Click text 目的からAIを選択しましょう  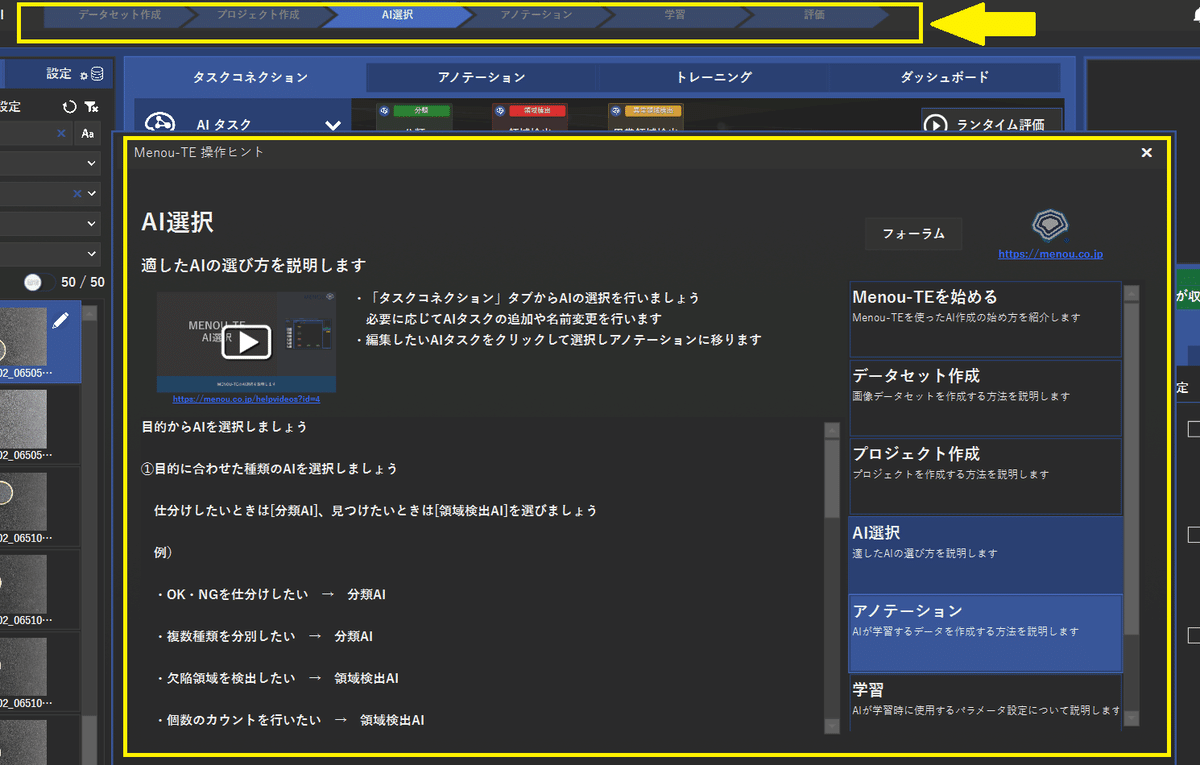coord(225,426)
